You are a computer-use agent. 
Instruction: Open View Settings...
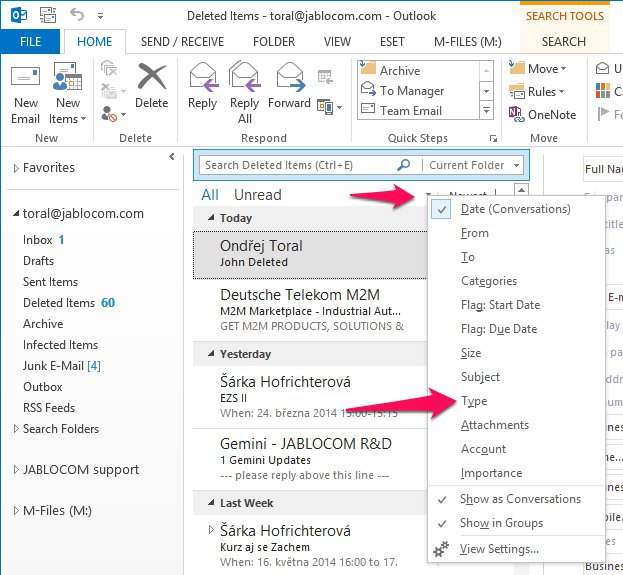[516, 549]
